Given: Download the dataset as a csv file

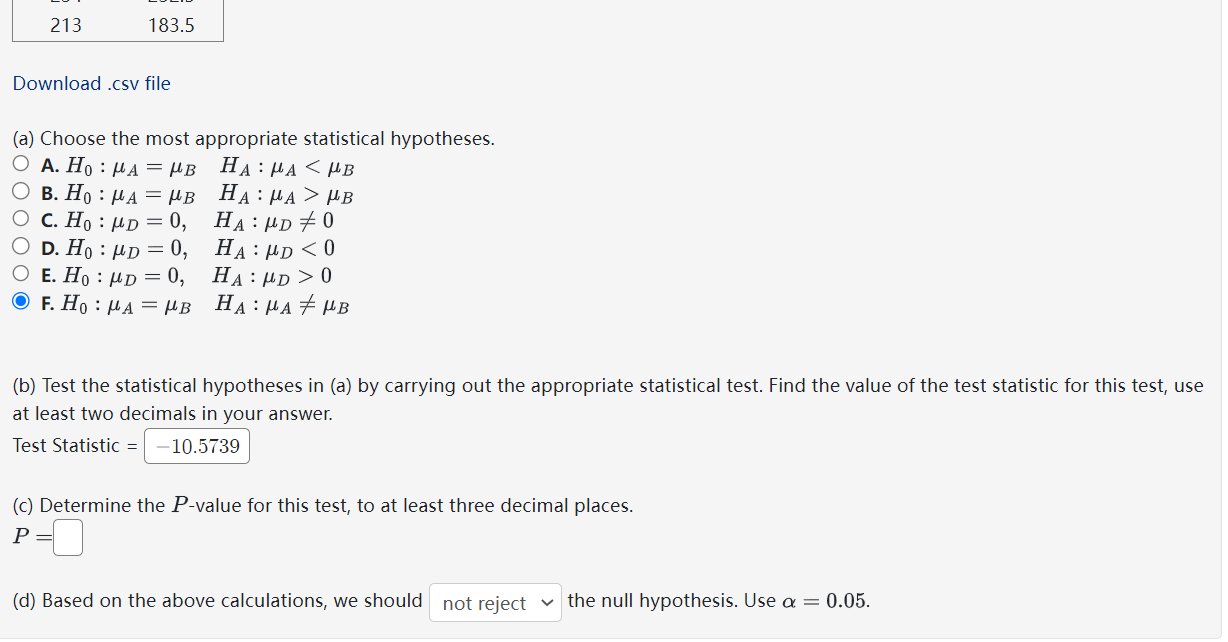Looking at the screenshot, I should pos(91,83).
